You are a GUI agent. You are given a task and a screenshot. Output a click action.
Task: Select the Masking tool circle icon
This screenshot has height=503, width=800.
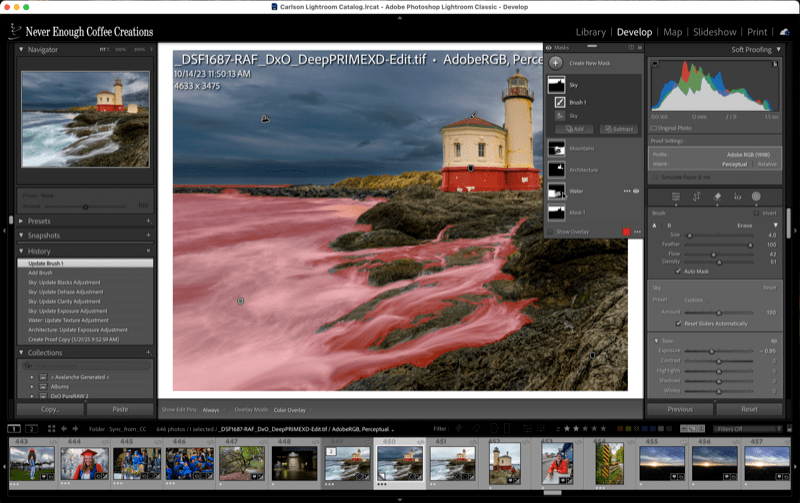point(756,197)
